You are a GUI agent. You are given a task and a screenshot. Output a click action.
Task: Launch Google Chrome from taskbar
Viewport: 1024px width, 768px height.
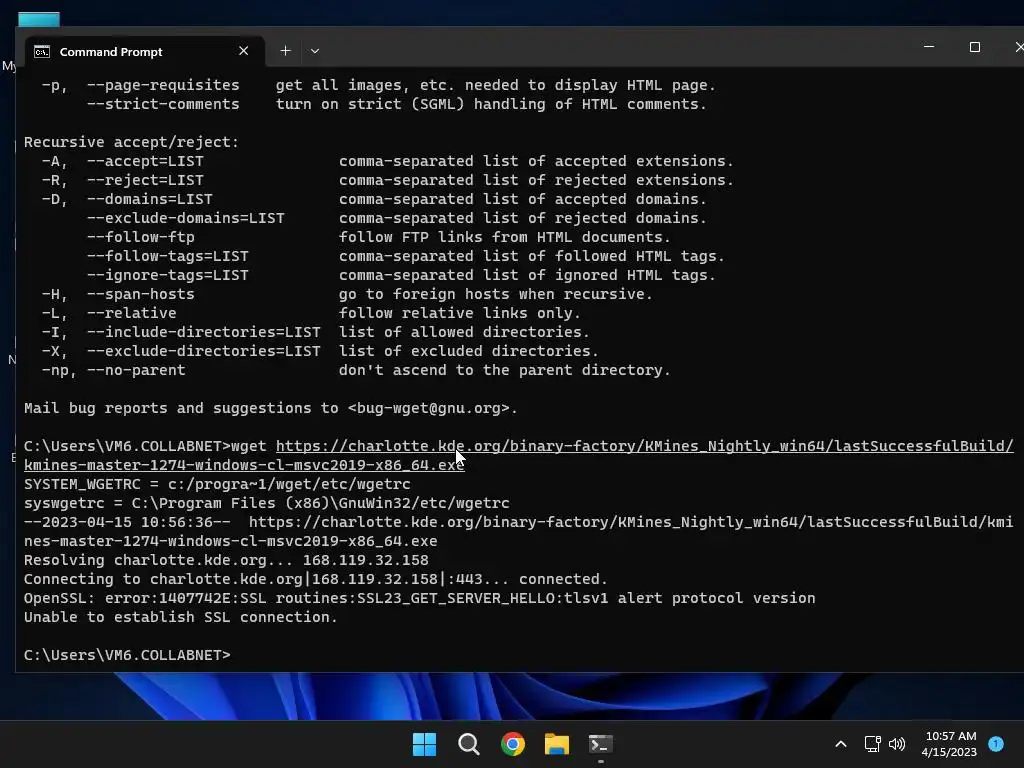coord(513,744)
